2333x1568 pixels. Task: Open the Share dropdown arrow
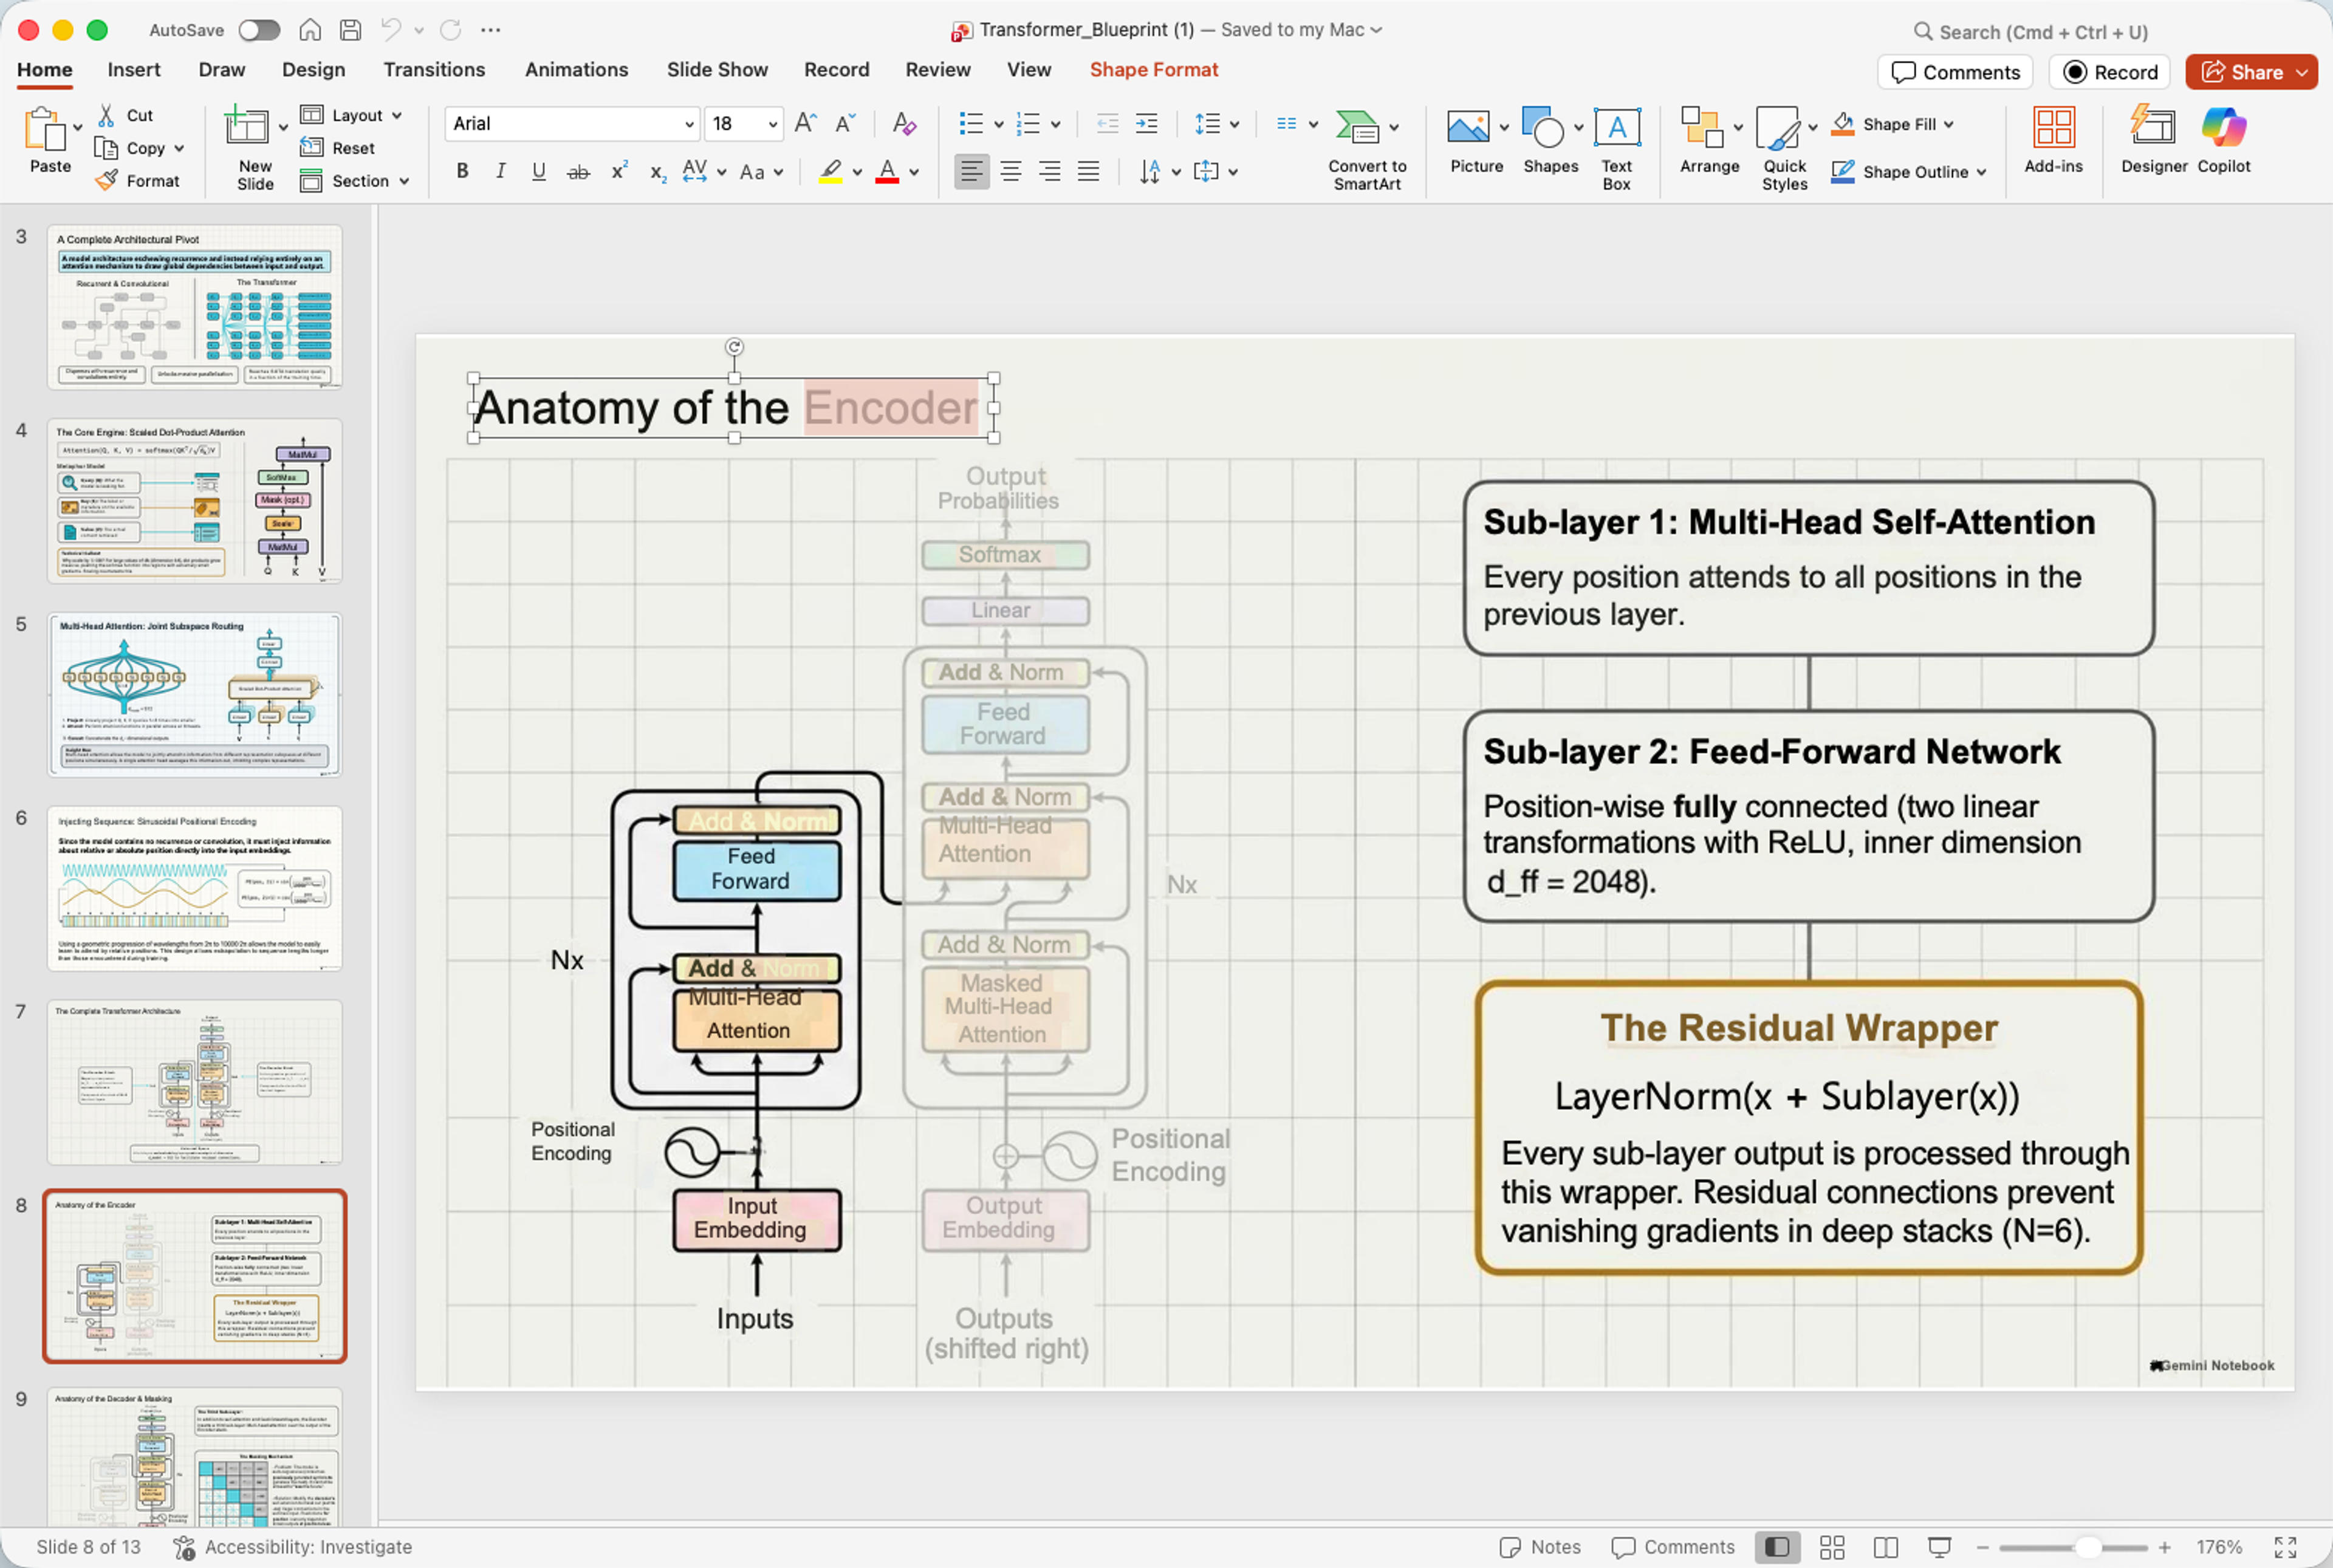tap(2302, 72)
